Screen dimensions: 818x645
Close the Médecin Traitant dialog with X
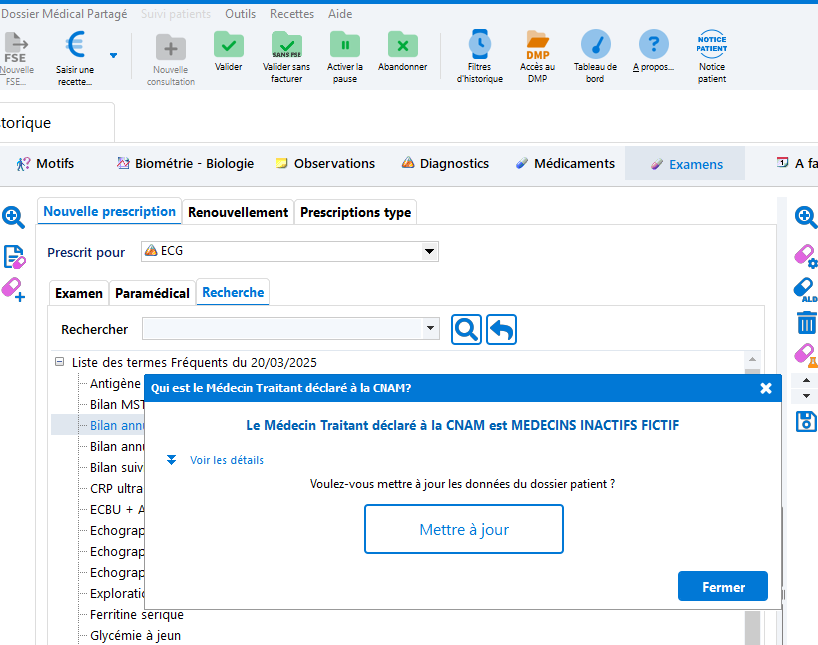tap(766, 388)
